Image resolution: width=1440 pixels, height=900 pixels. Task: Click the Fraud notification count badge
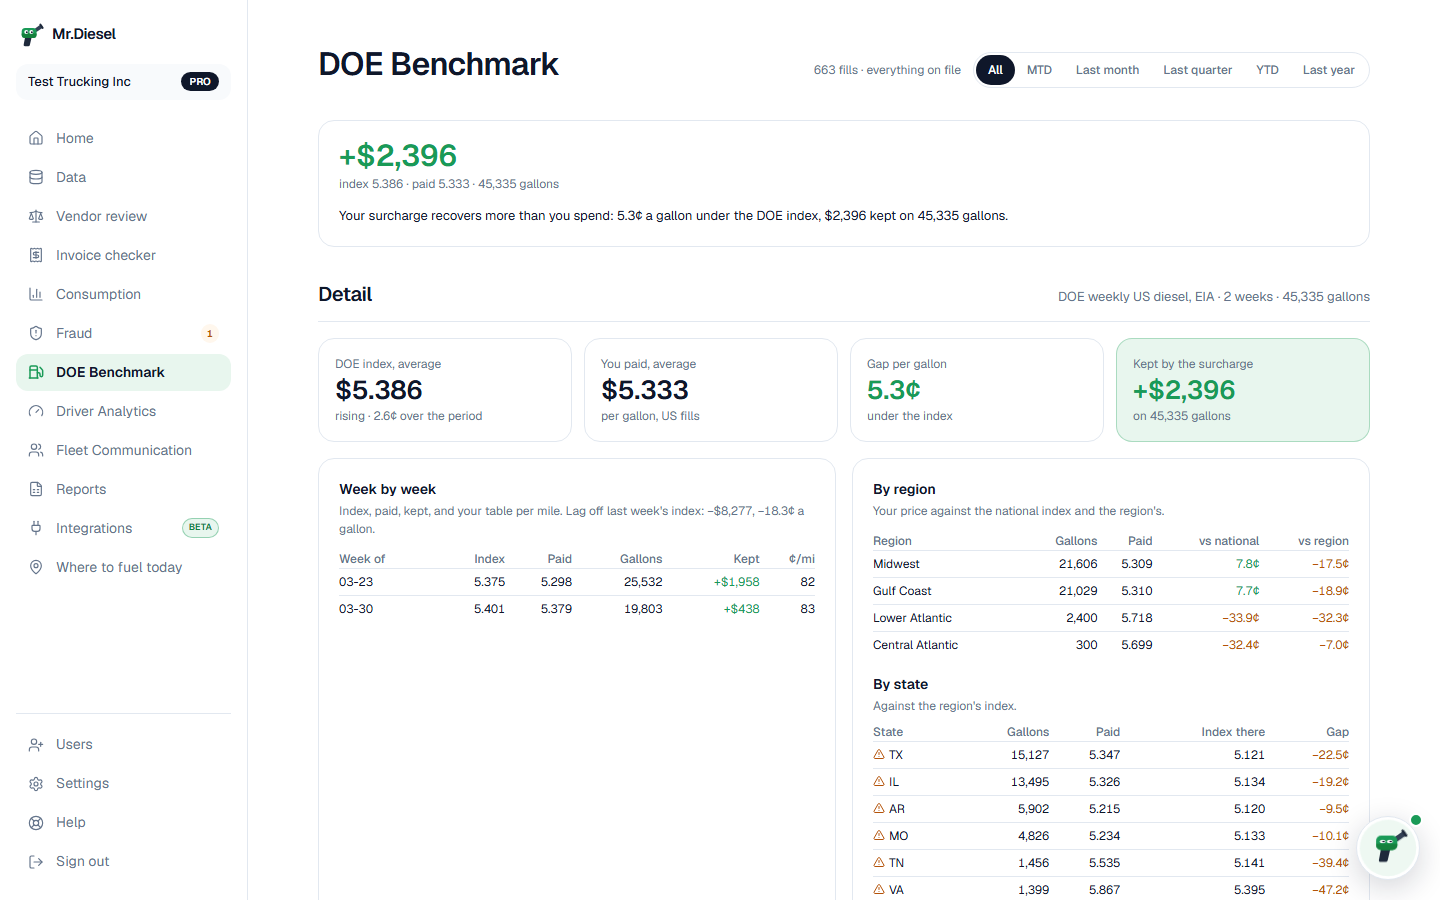209,333
